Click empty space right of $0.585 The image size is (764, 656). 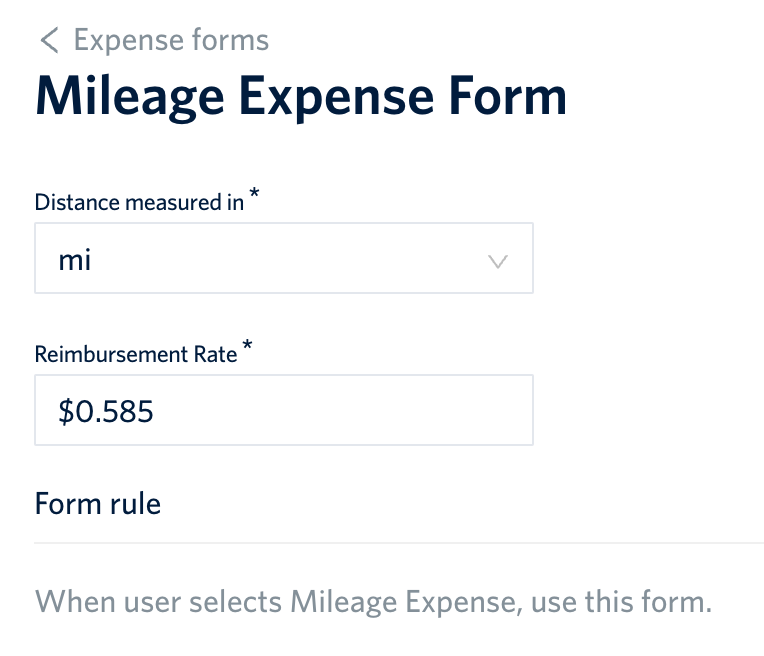point(350,410)
